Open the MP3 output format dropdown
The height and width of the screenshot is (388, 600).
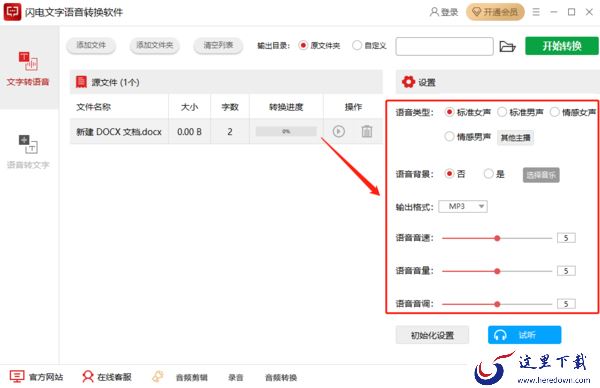pyautogui.click(x=463, y=207)
